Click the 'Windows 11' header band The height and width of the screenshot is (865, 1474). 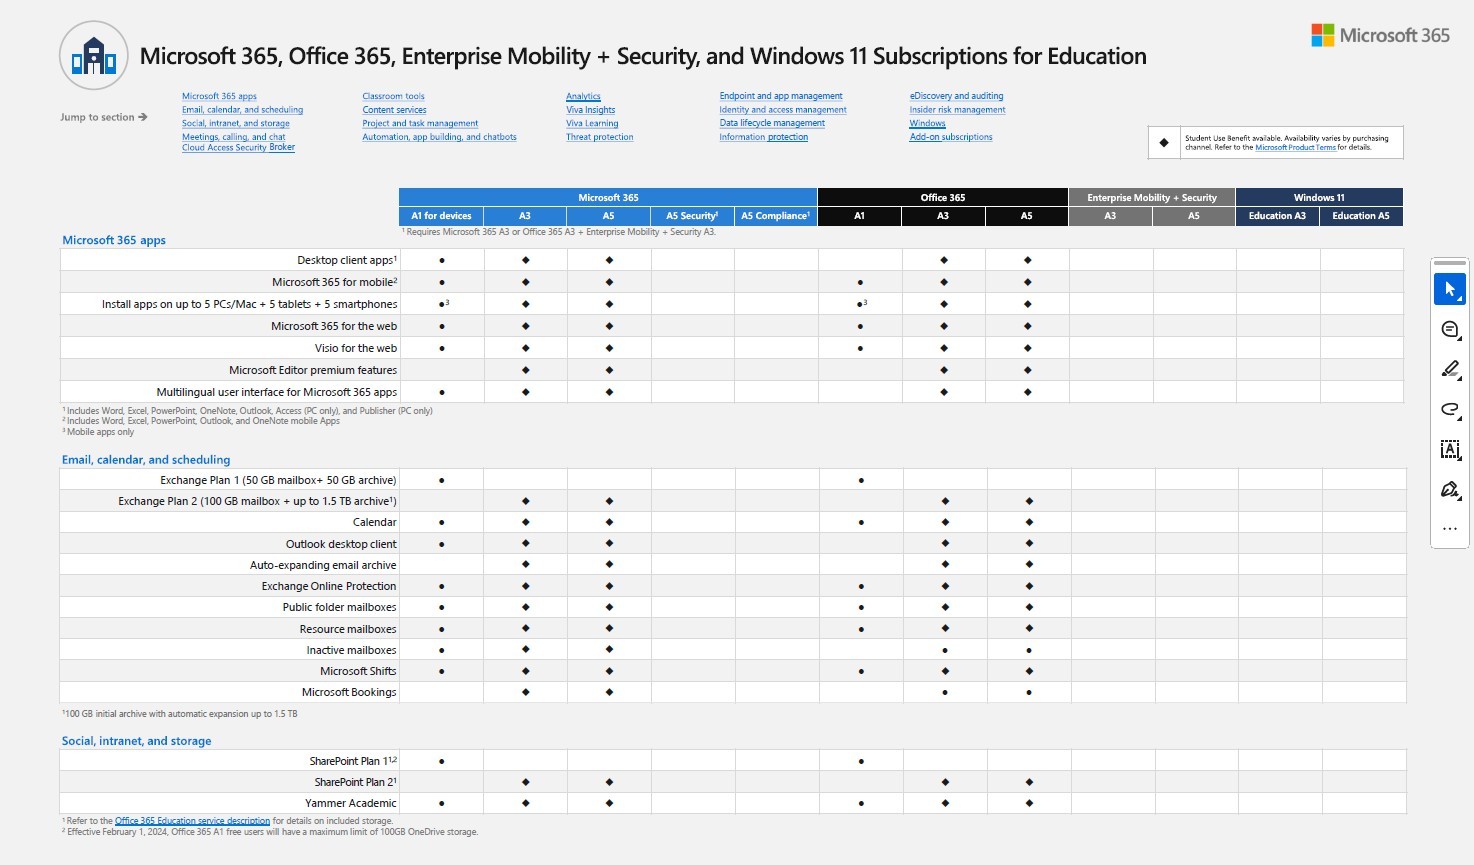pyautogui.click(x=1319, y=197)
